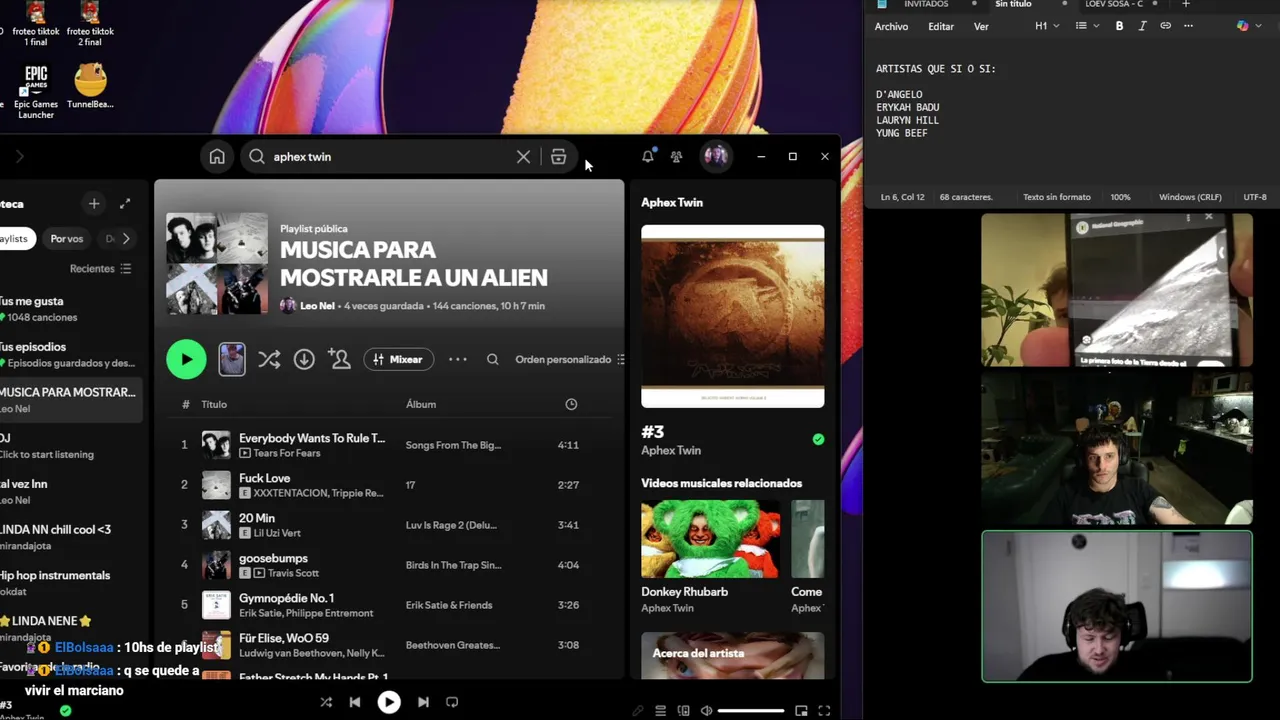Open Spotify profile avatar menu
Viewport: 1280px width, 720px height.
(x=715, y=156)
